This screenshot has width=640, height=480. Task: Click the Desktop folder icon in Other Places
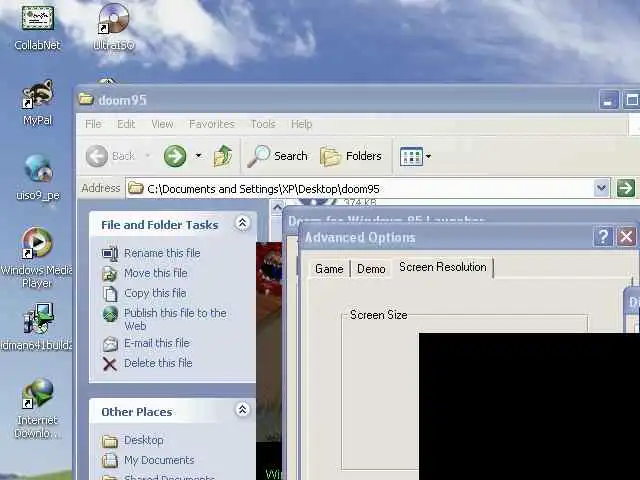pyautogui.click(x=110, y=441)
